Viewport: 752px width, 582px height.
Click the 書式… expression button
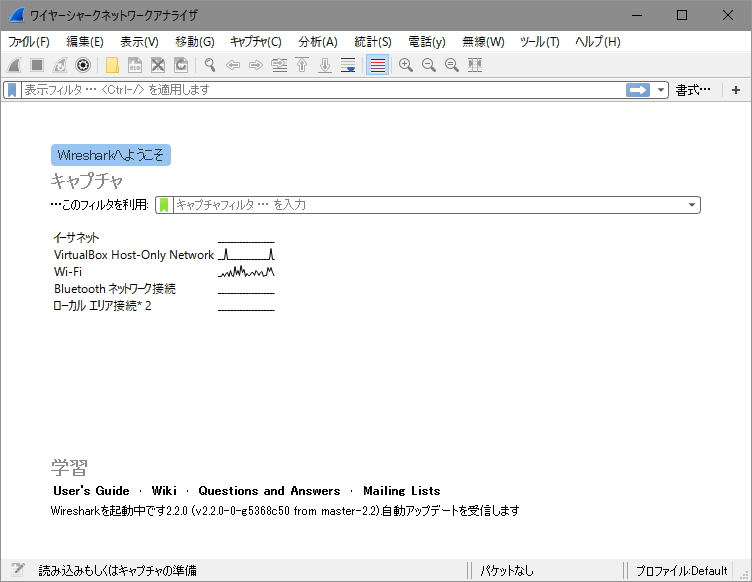[693, 90]
